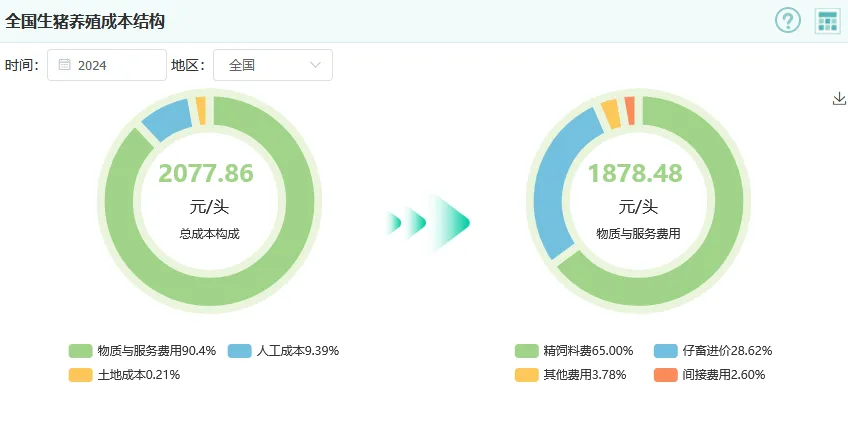This screenshot has height=448, width=848.
Task: Download the chart with download icon
Action: (x=839, y=98)
